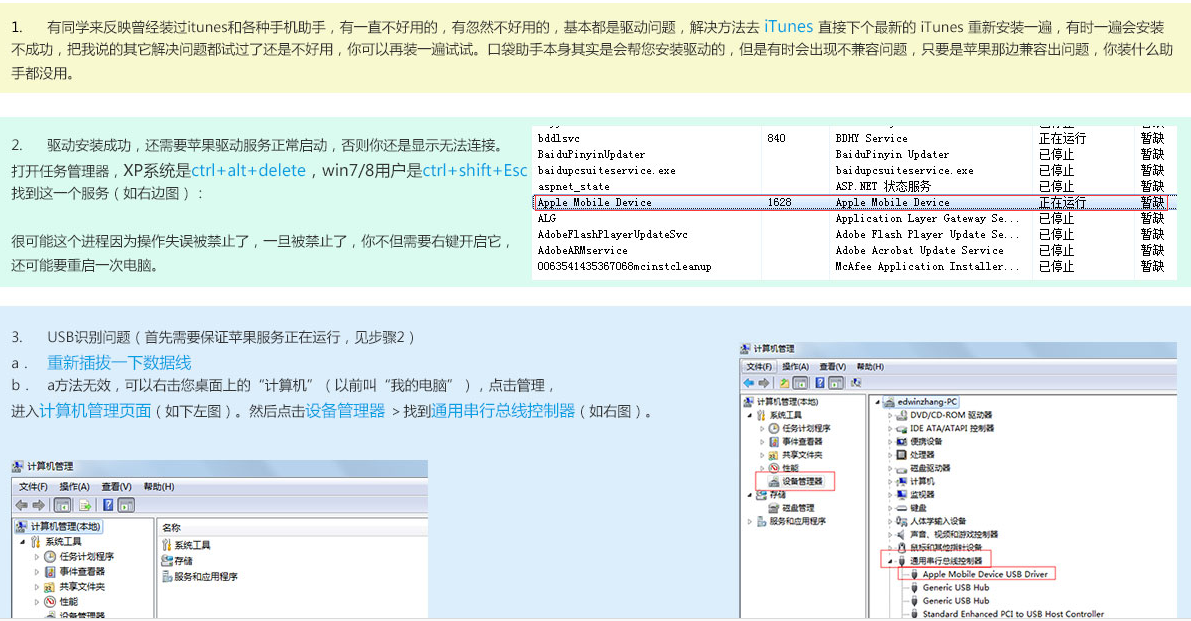Select 设备管理器 in the Device Manager window tree

pyautogui.click(x=796, y=481)
